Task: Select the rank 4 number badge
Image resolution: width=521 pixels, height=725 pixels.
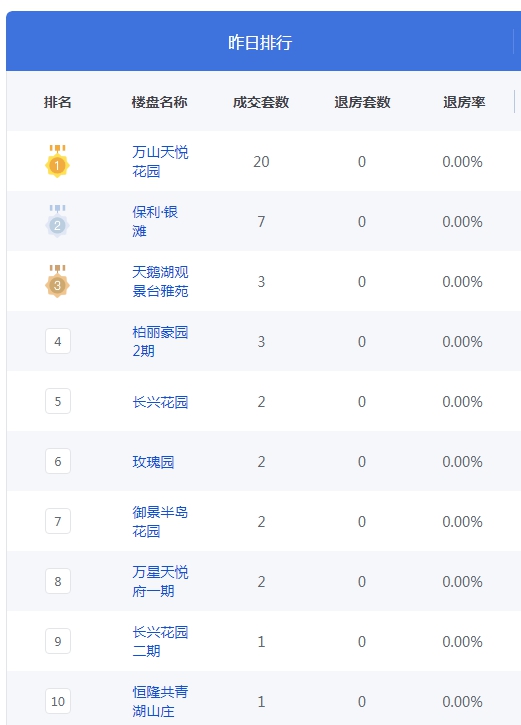Action: click(x=58, y=341)
